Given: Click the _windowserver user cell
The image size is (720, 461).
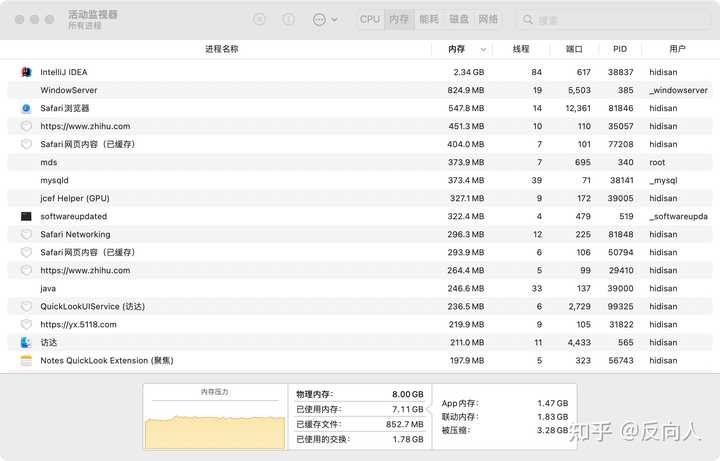Looking at the screenshot, I should point(678,90).
